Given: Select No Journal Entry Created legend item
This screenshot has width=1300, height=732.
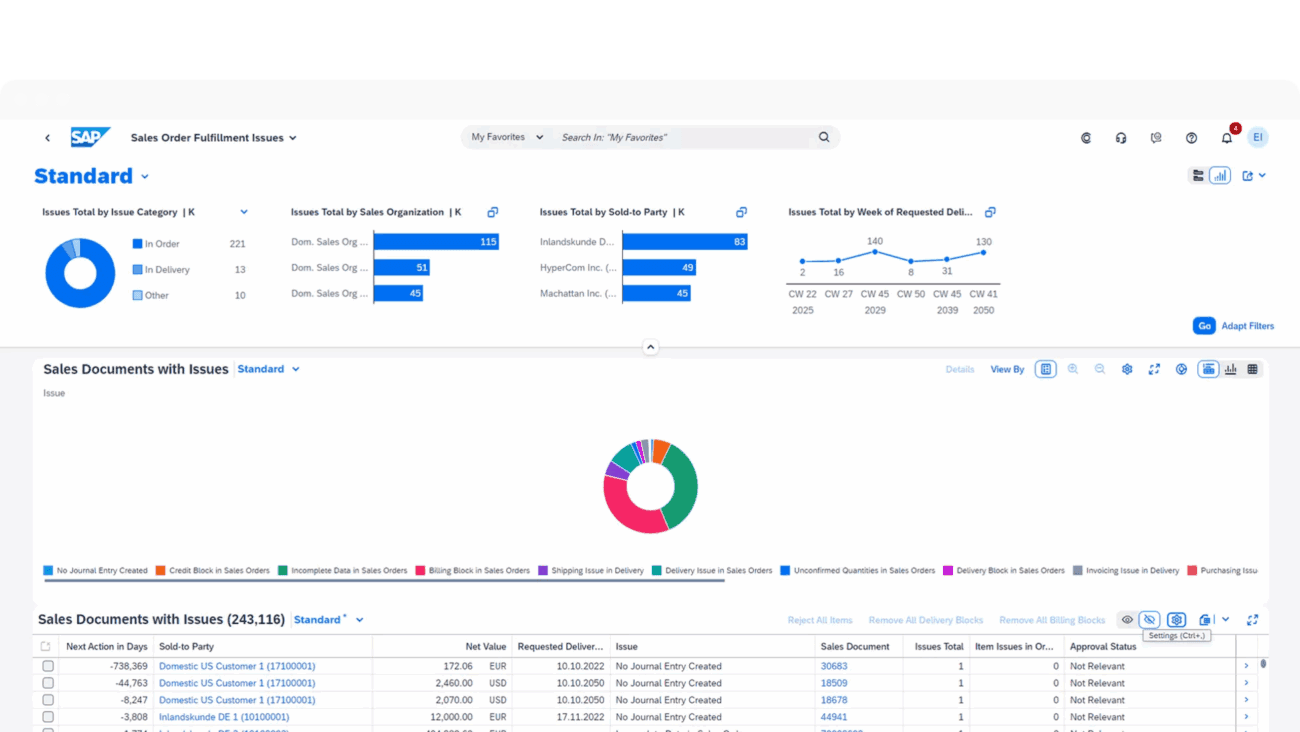Looking at the screenshot, I should click(x=95, y=570).
